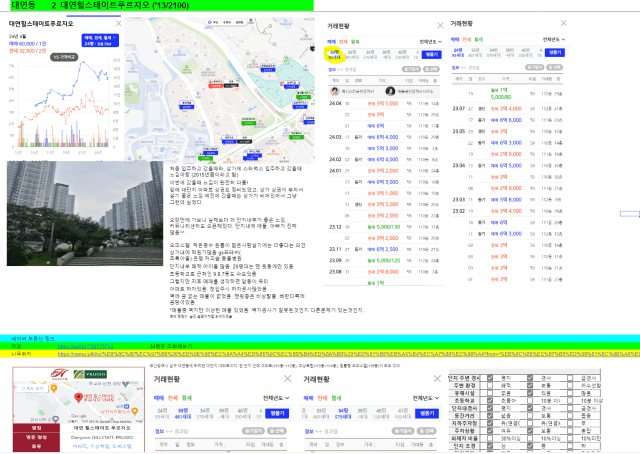Toggle 쾌적 checkbox in 주변 환경 row

pos(490,385)
